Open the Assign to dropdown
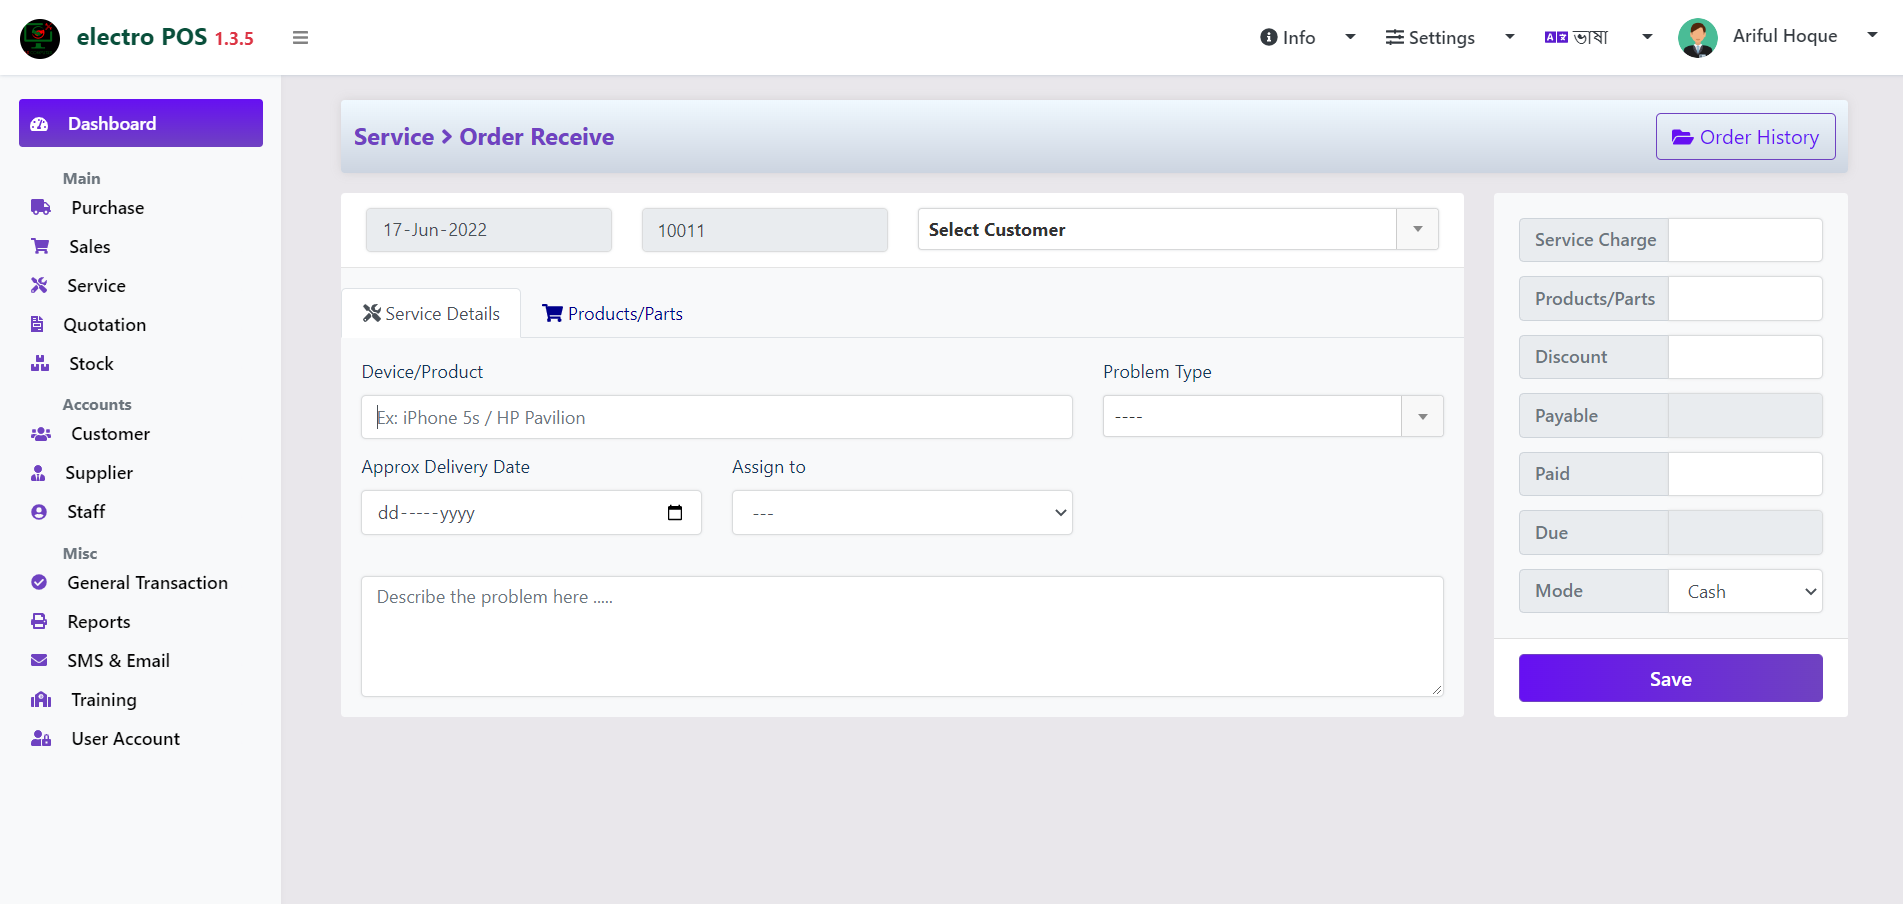Image resolution: width=1903 pixels, height=904 pixels. (902, 512)
